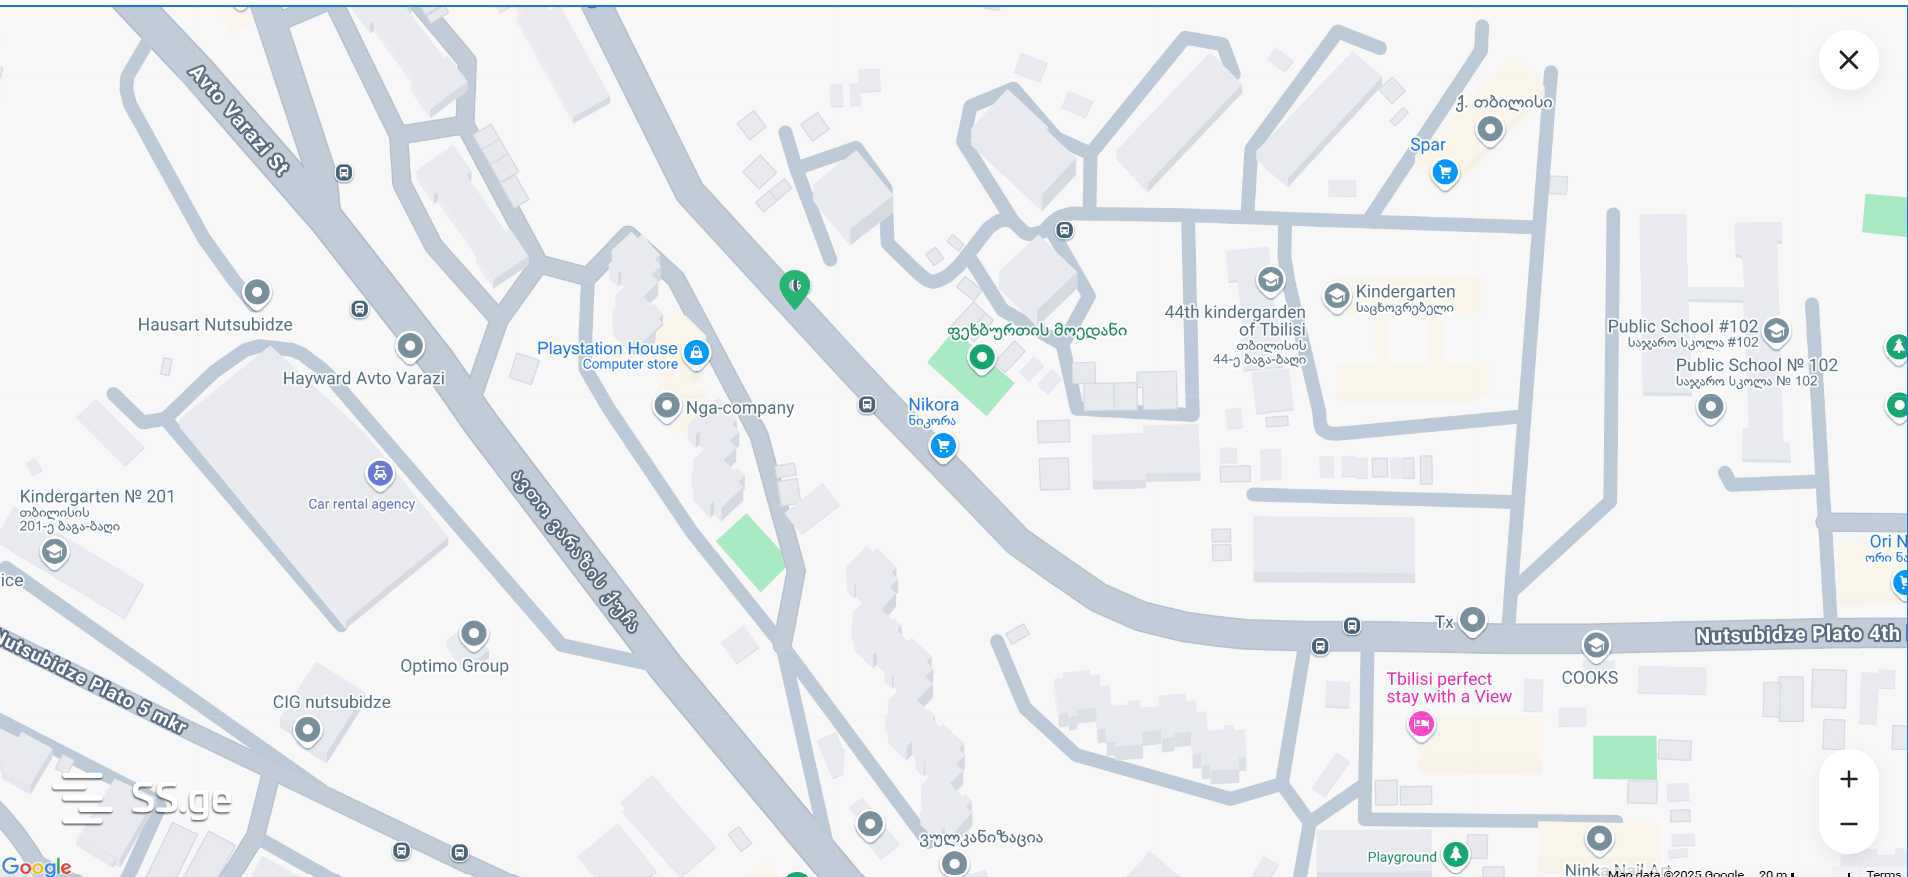Click the Playstation House store icon
This screenshot has width=1908, height=877.
[x=697, y=352]
